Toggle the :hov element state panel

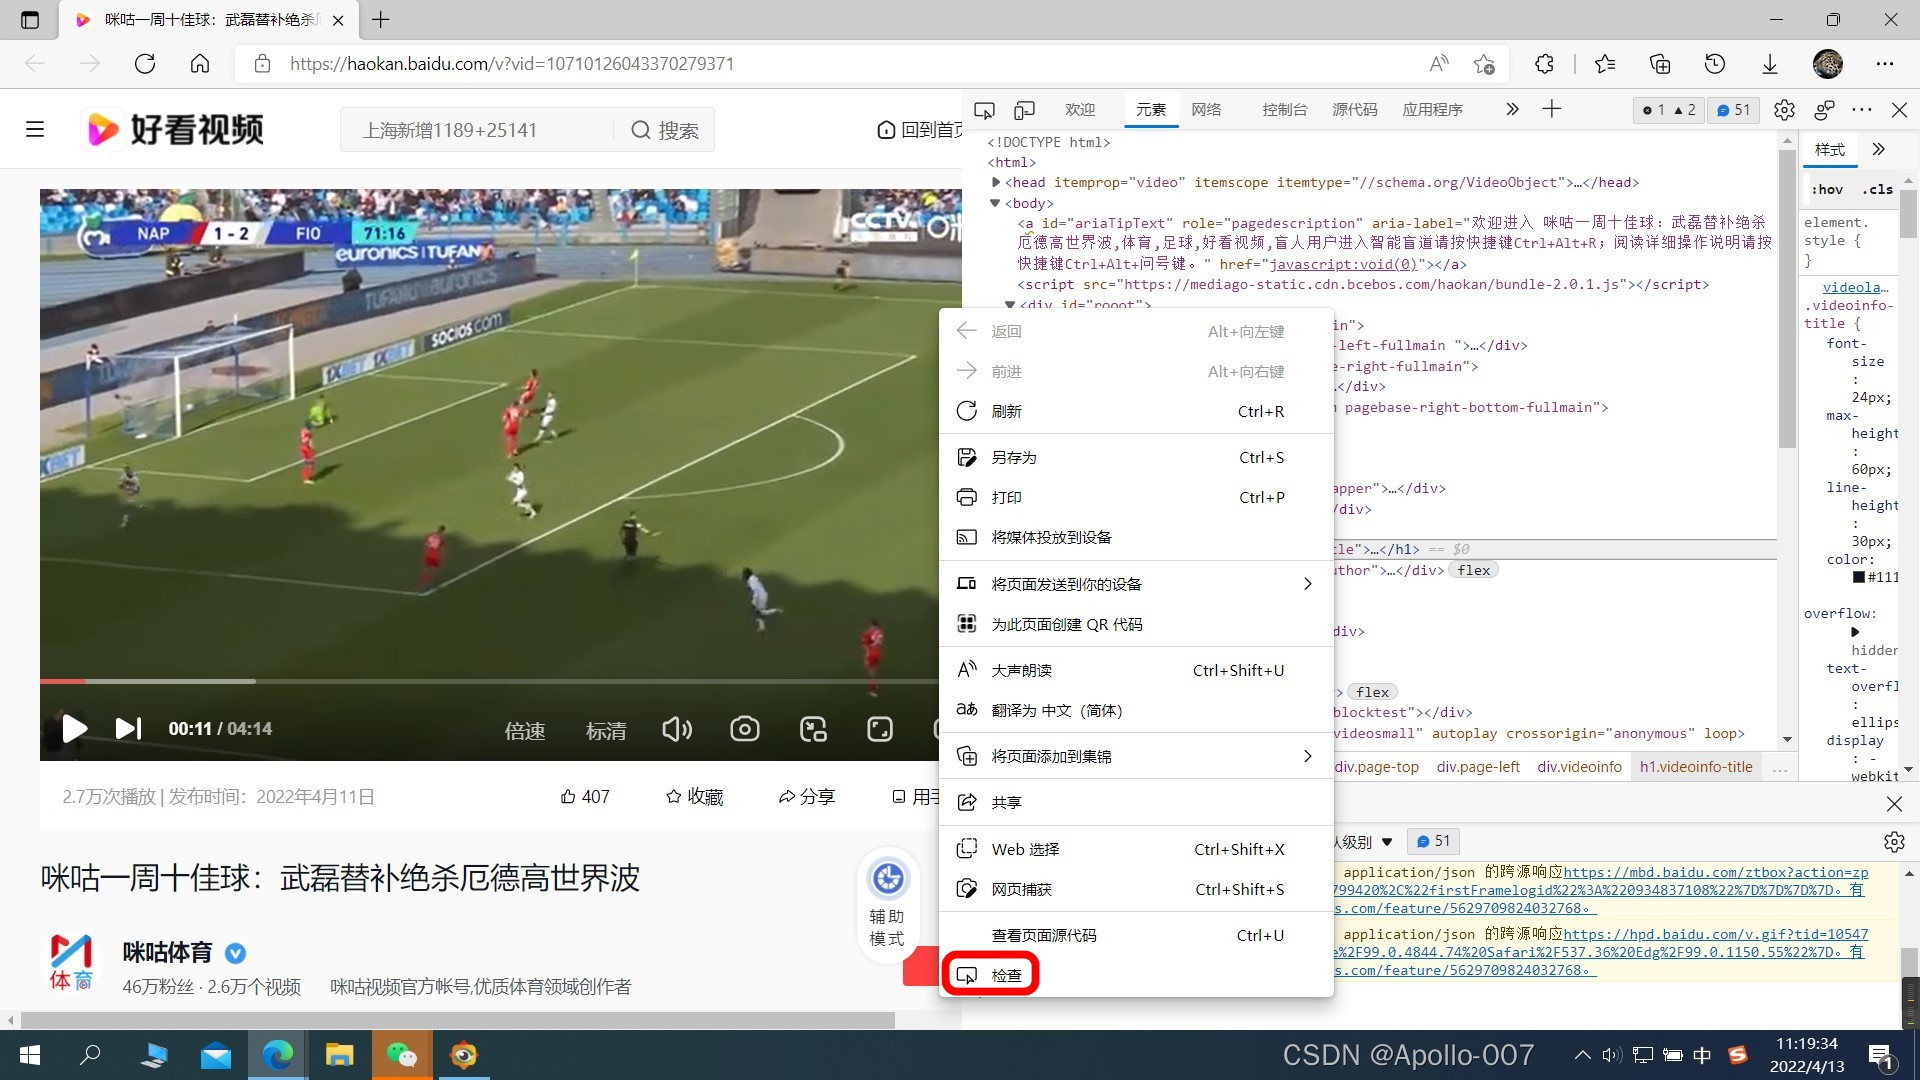pyautogui.click(x=1827, y=189)
